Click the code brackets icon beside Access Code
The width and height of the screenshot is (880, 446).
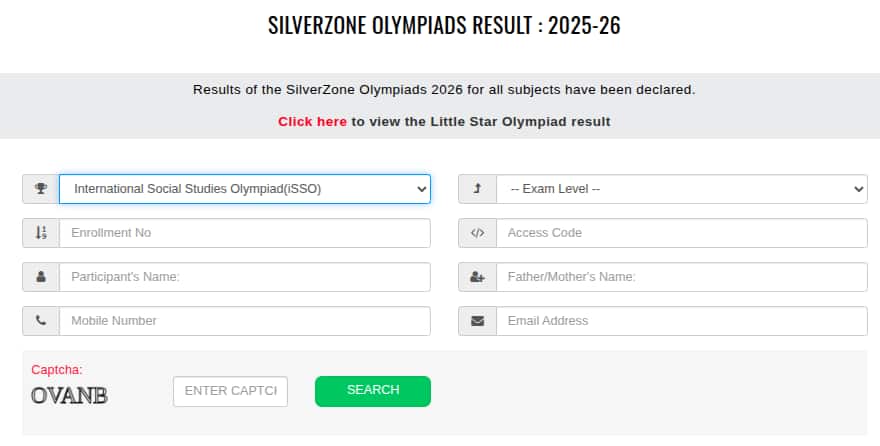477,233
